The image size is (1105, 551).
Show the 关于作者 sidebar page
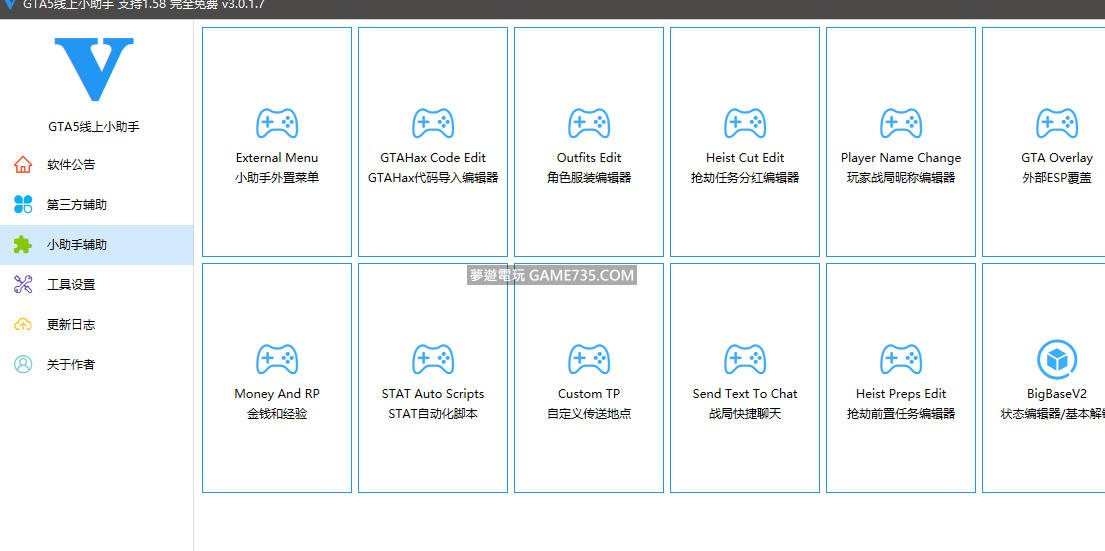click(97, 364)
